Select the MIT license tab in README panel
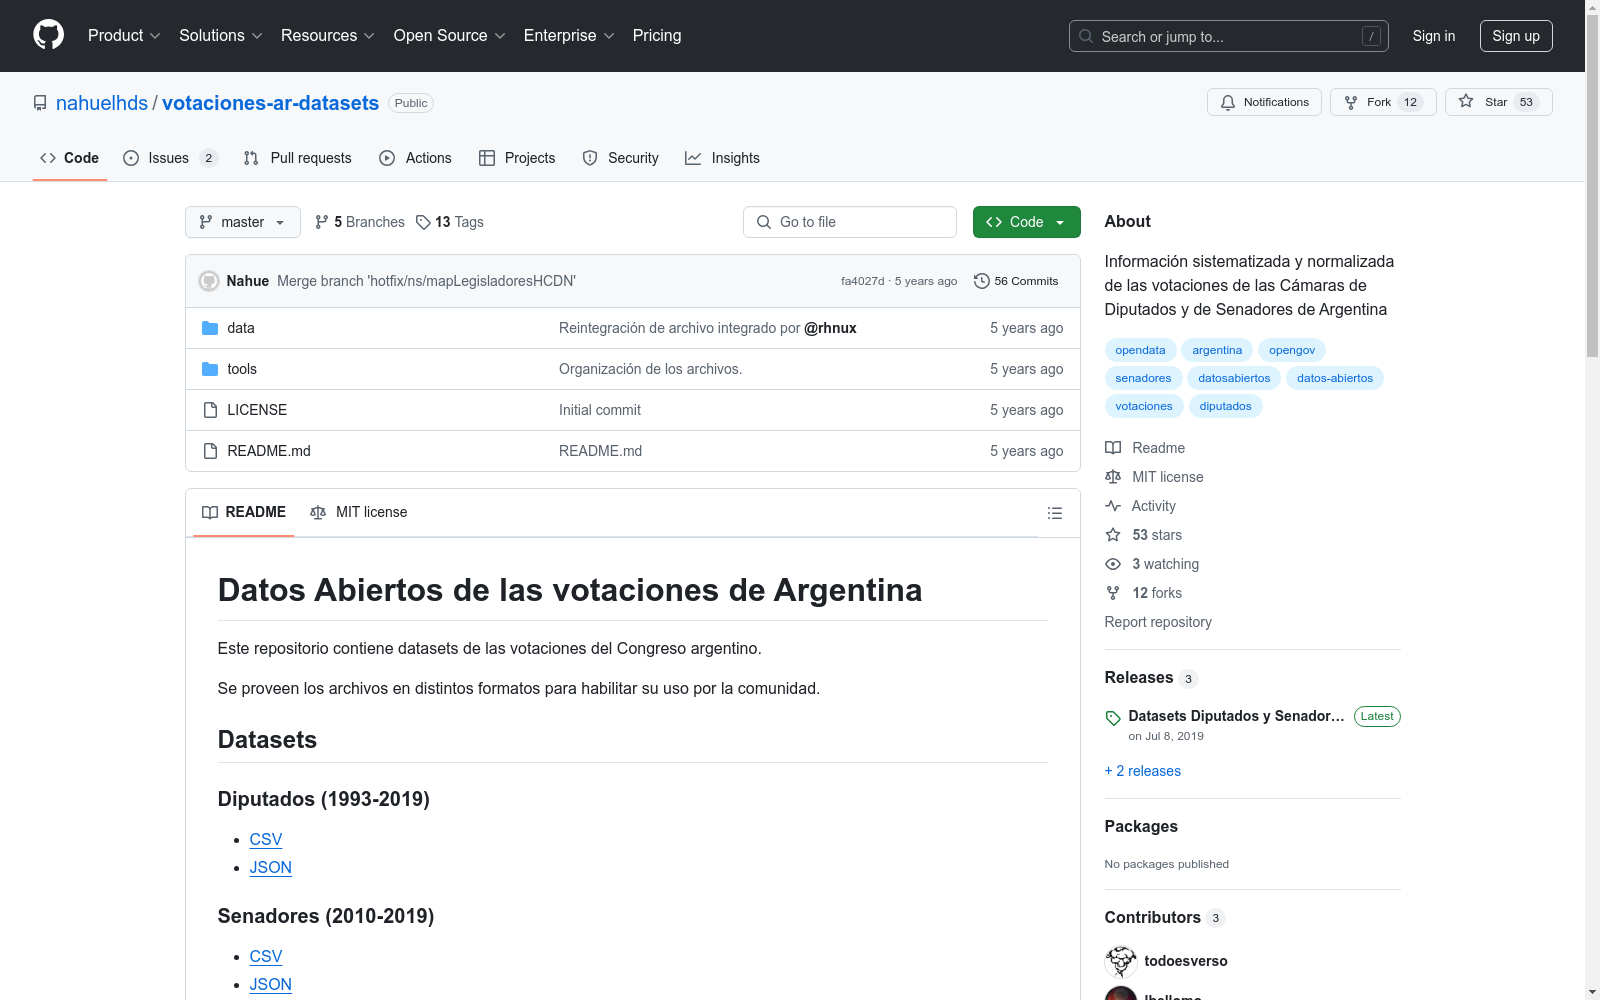Image resolution: width=1600 pixels, height=1000 pixels. [359, 512]
